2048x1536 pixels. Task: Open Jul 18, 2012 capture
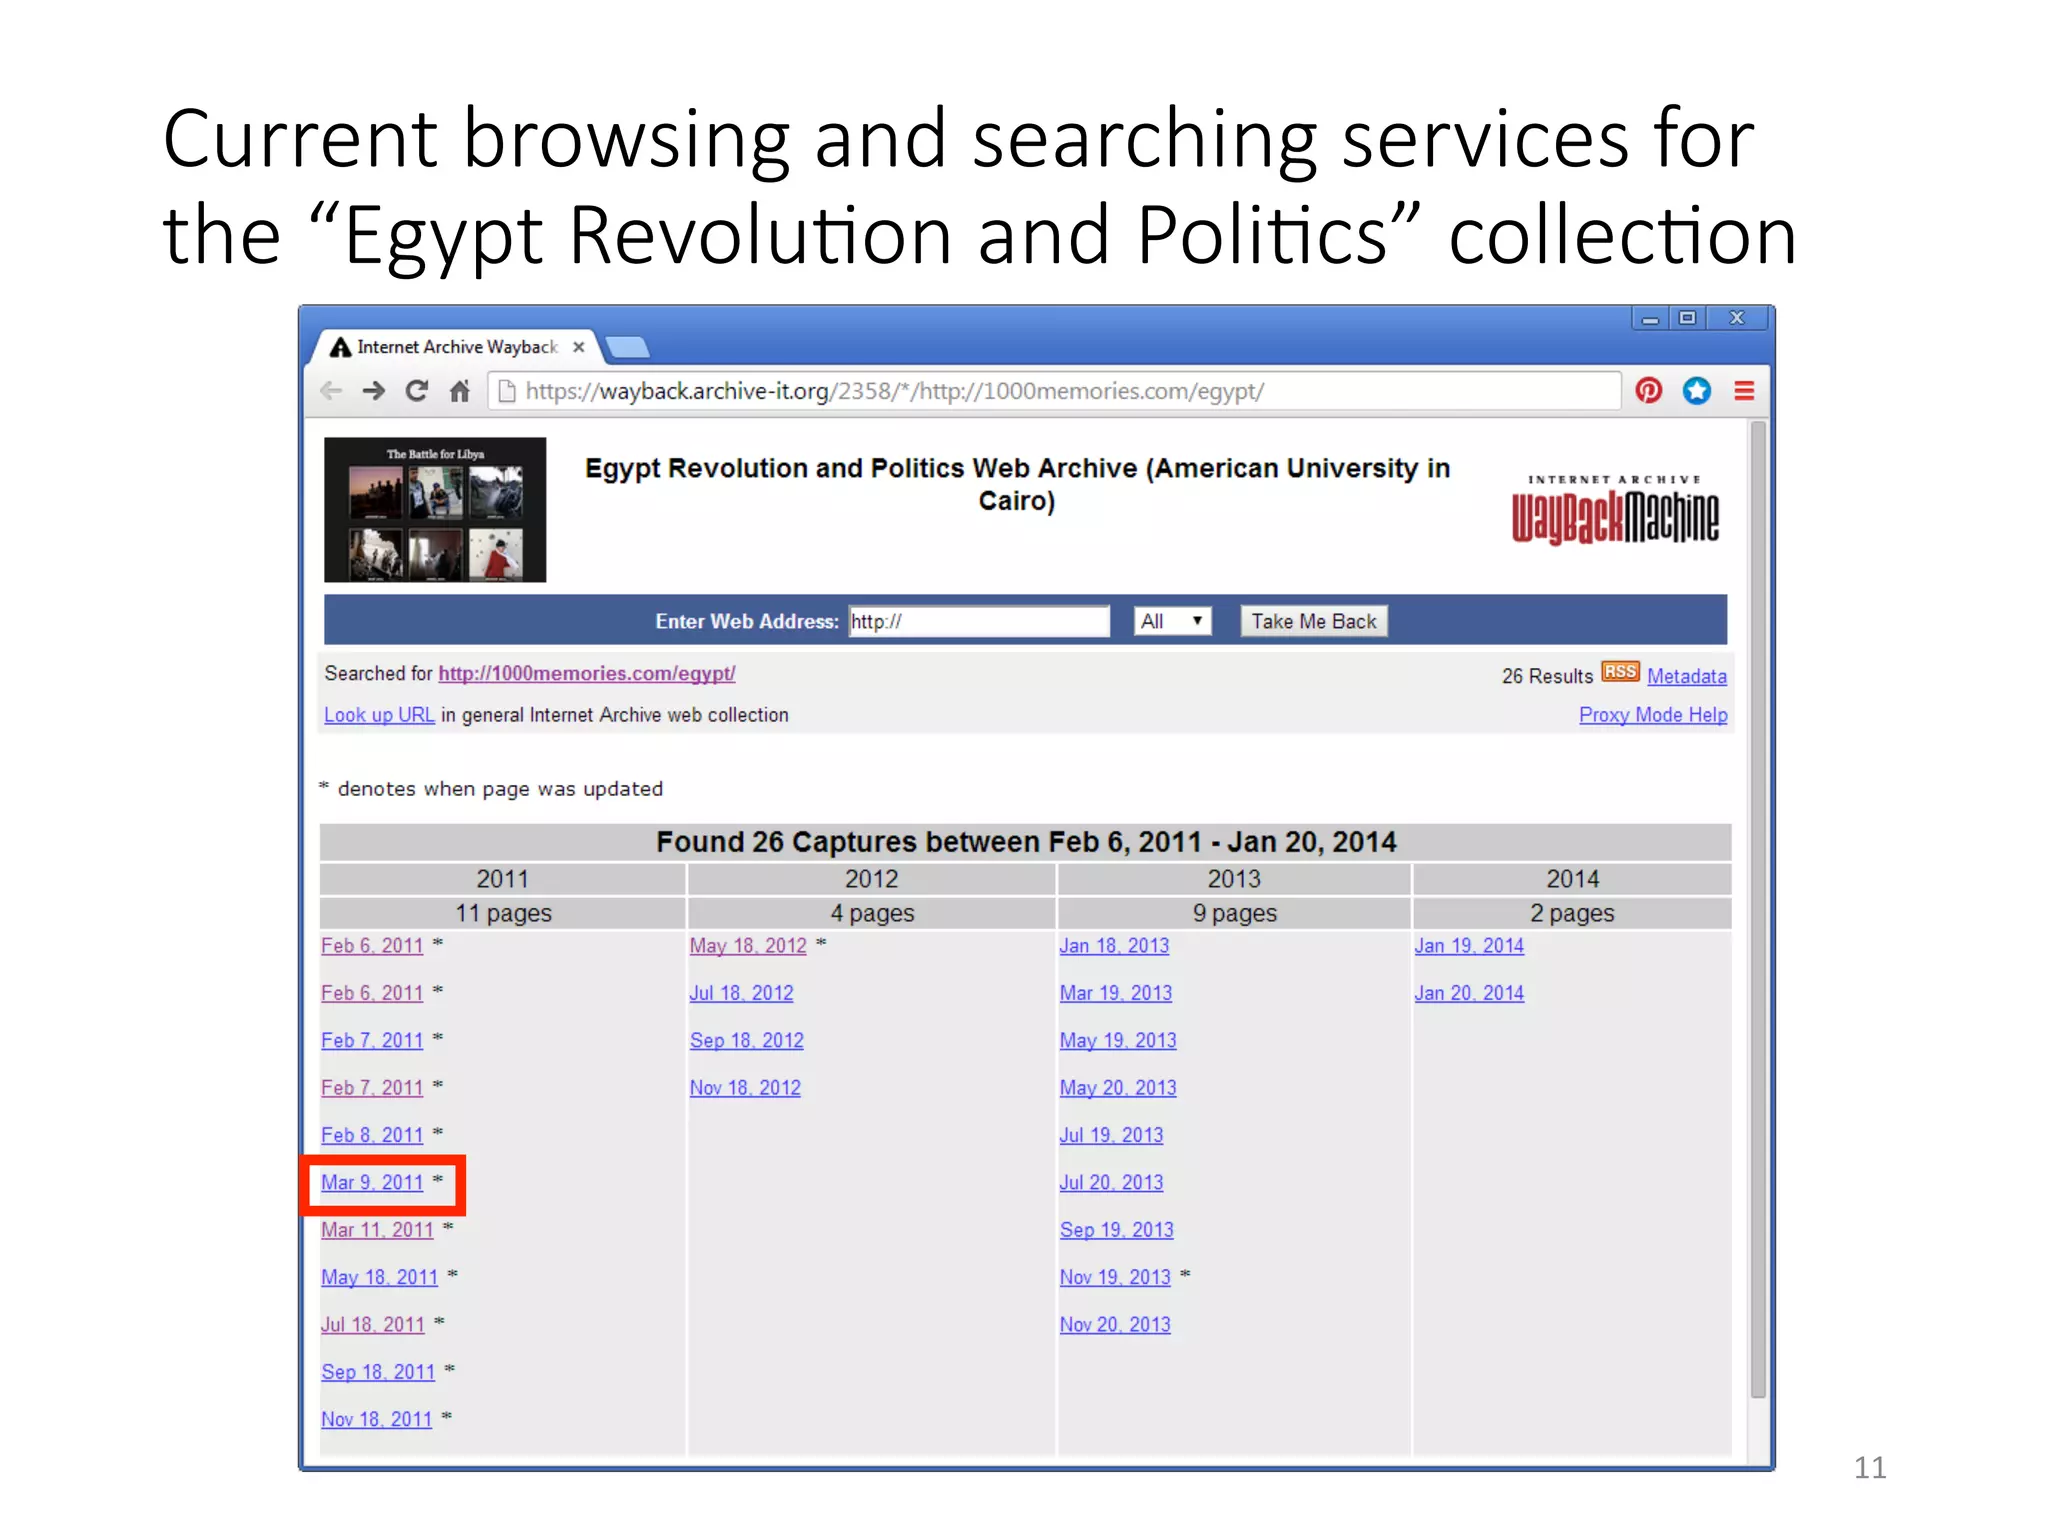coord(741,993)
